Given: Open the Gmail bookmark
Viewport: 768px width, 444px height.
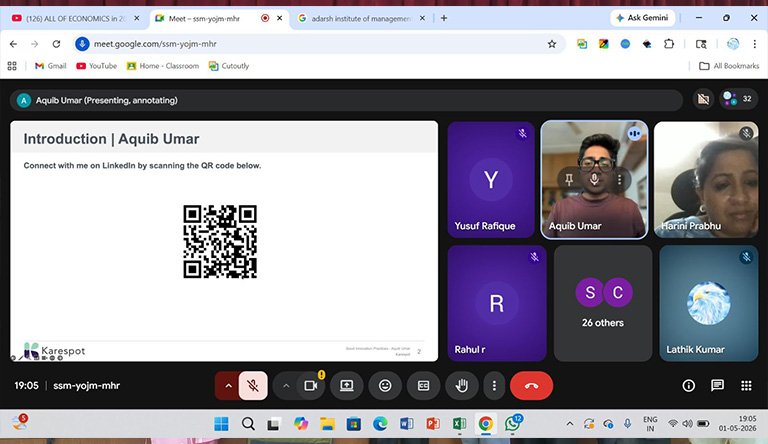Looking at the screenshot, I should point(50,66).
